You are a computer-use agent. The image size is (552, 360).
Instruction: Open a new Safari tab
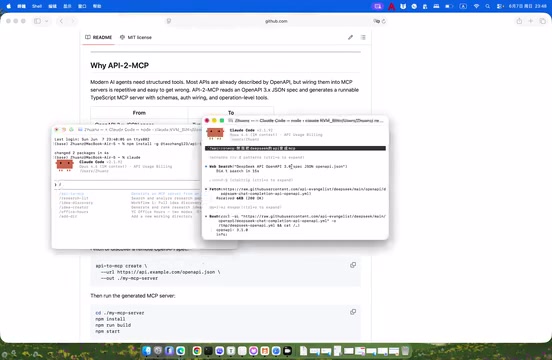[x=531, y=21]
